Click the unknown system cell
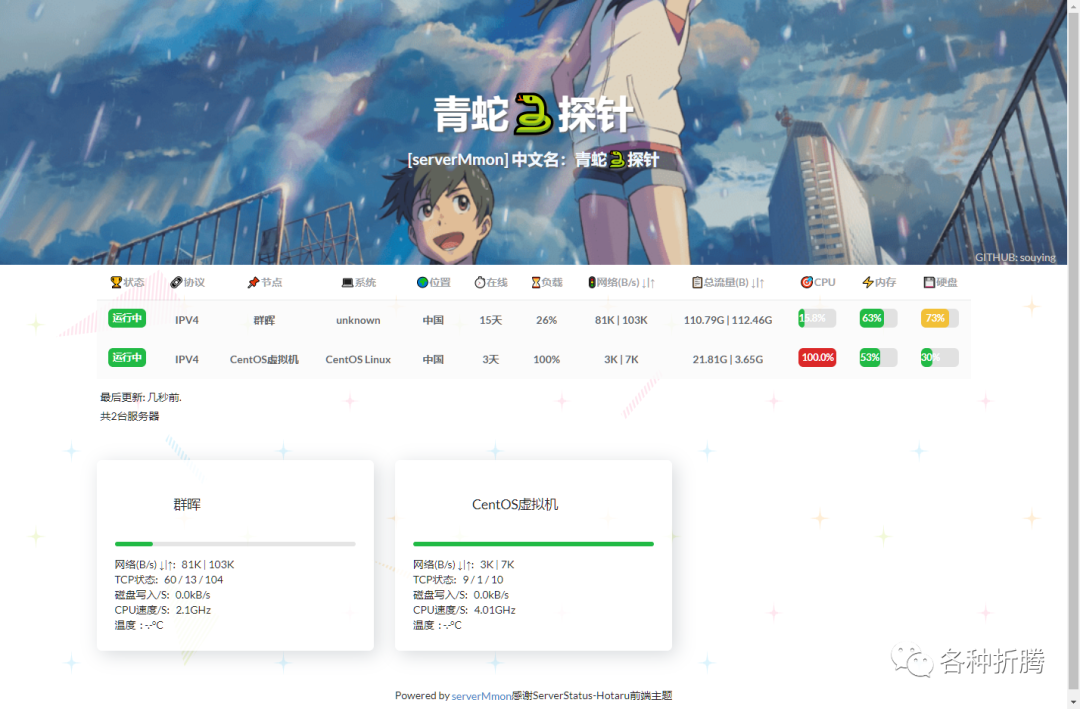The height and width of the screenshot is (709, 1080). coord(358,320)
